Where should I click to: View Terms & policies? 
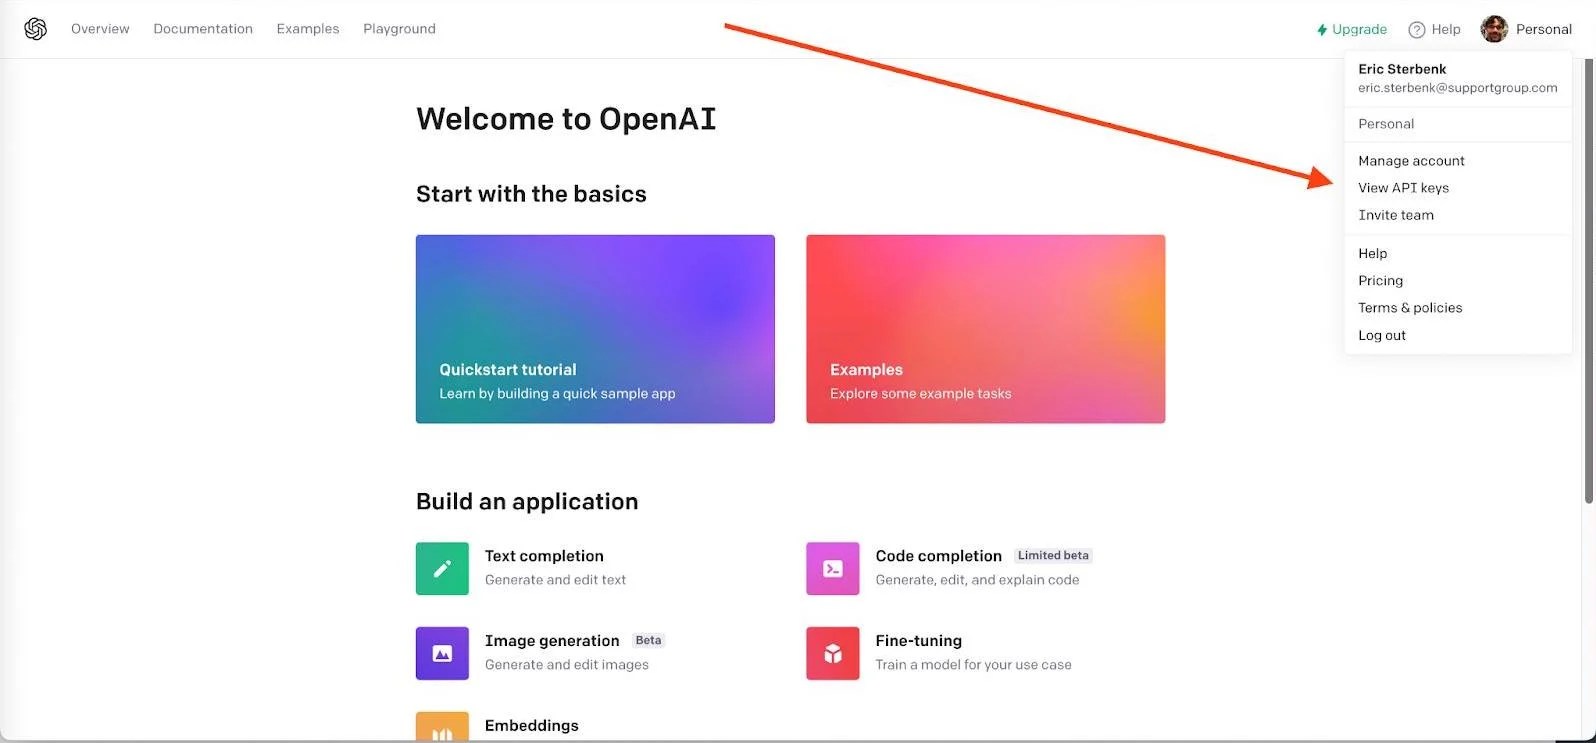[1410, 307]
